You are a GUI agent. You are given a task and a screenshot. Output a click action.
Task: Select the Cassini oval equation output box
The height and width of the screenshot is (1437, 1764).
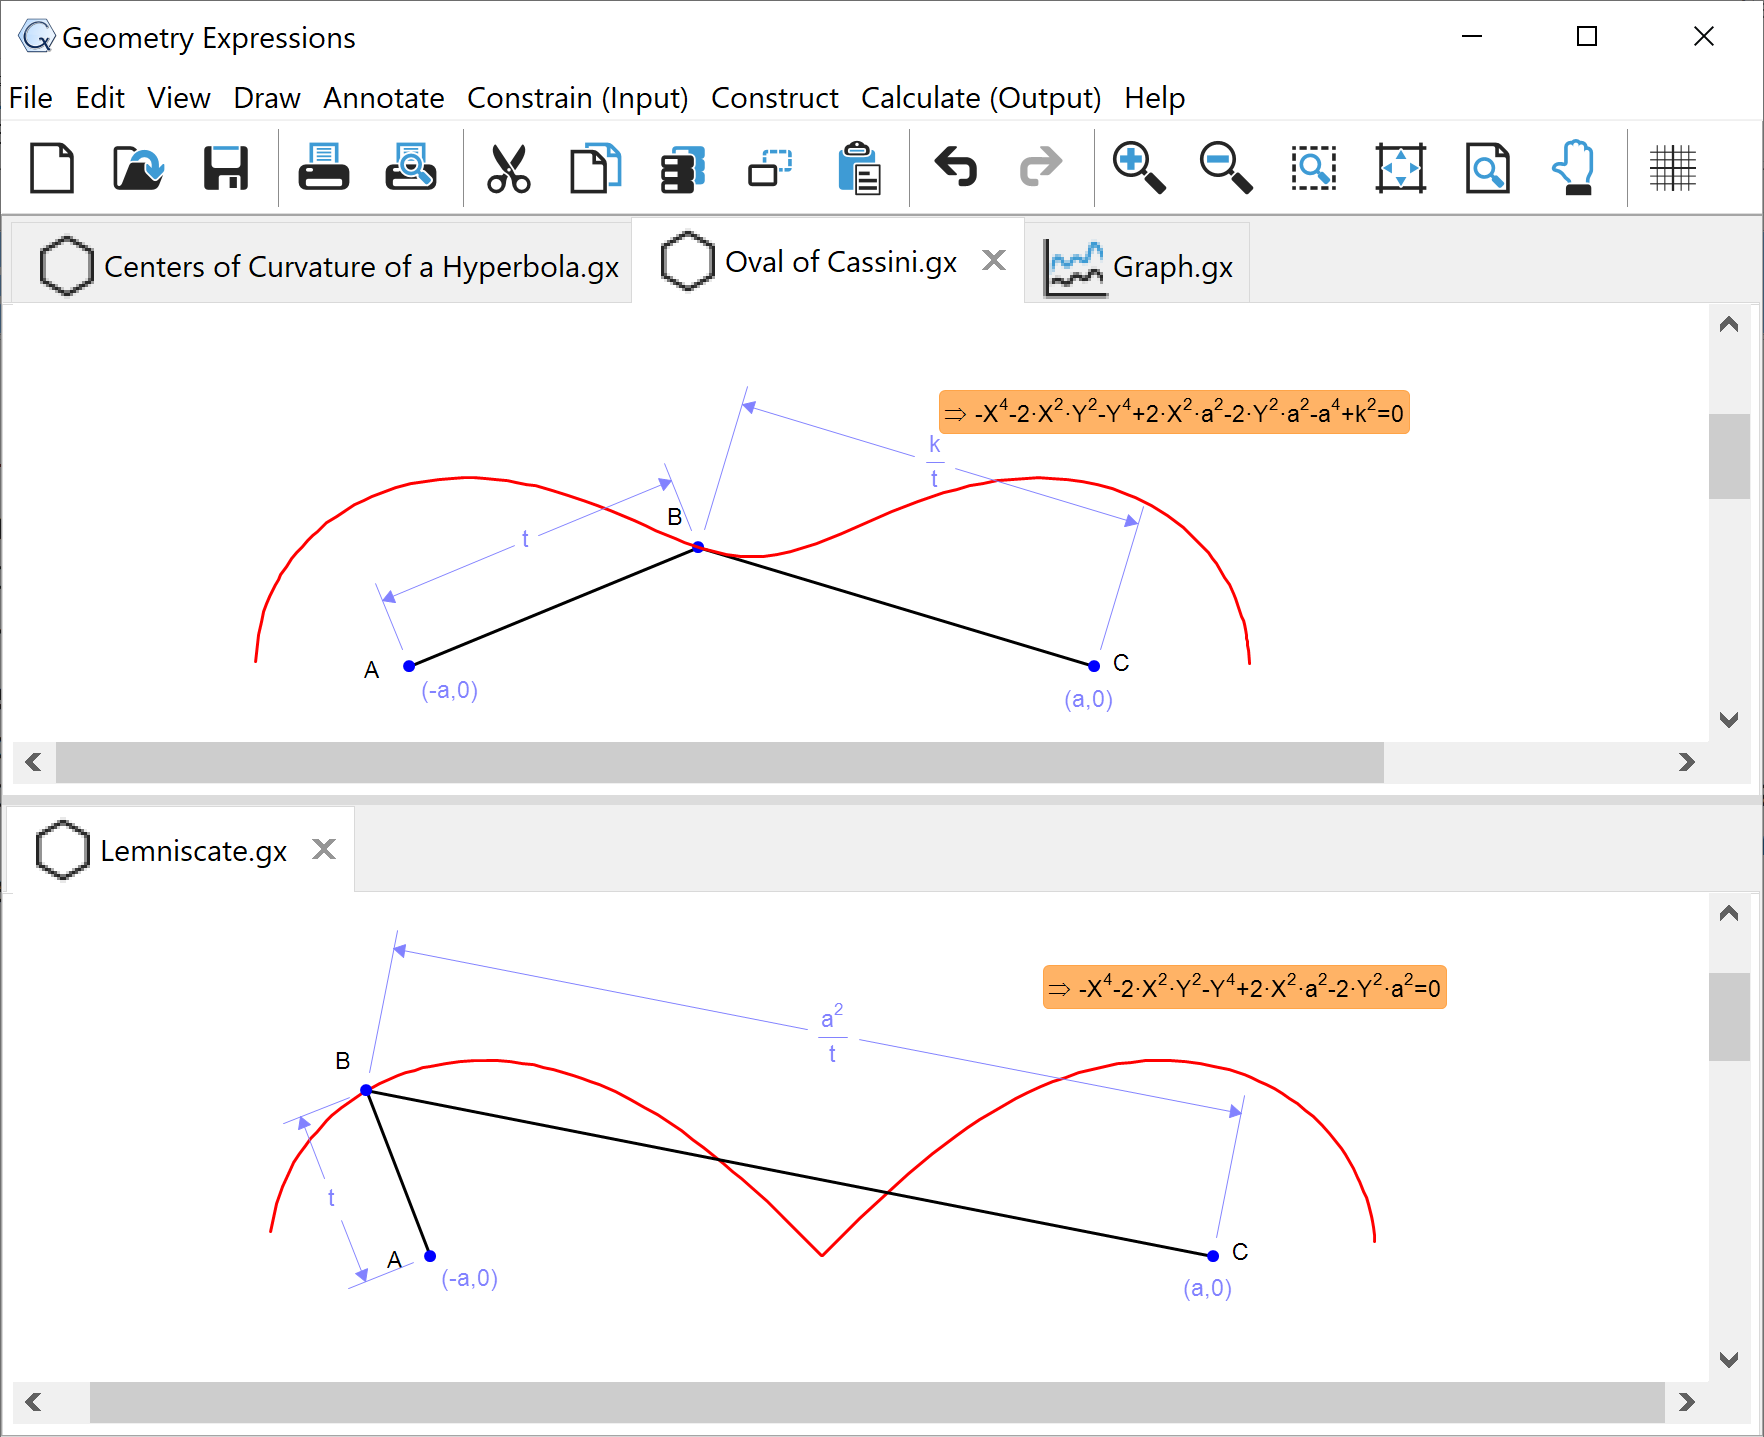(1174, 413)
